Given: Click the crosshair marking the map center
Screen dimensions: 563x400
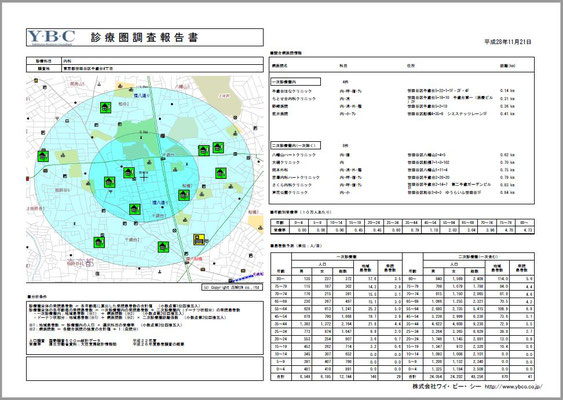Looking at the screenshot, I should 144,178.
